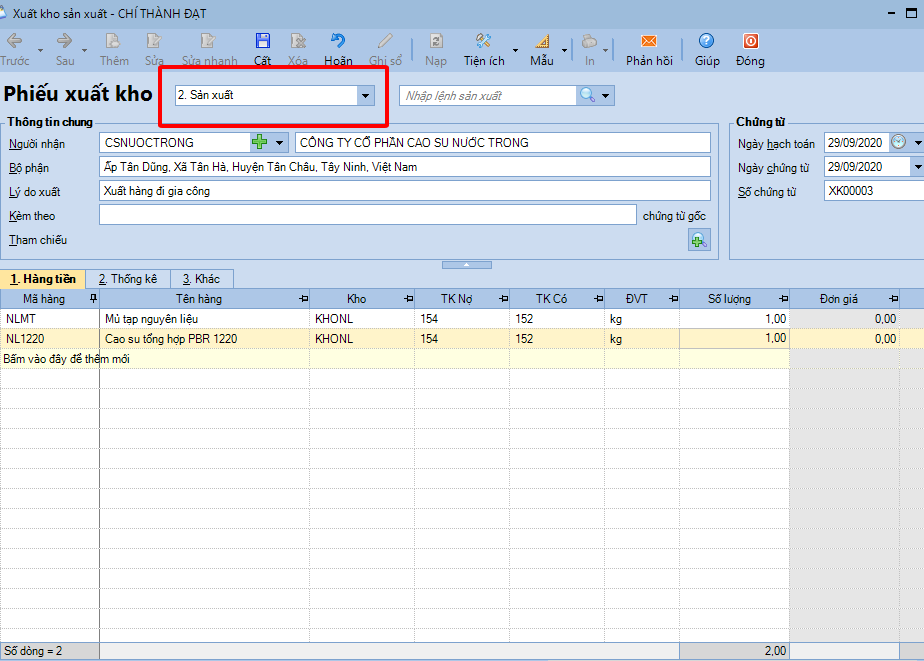This screenshot has height=661, width=924.
Task: Expand the Sau button dropdown arrow
Action: click(84, 51)
